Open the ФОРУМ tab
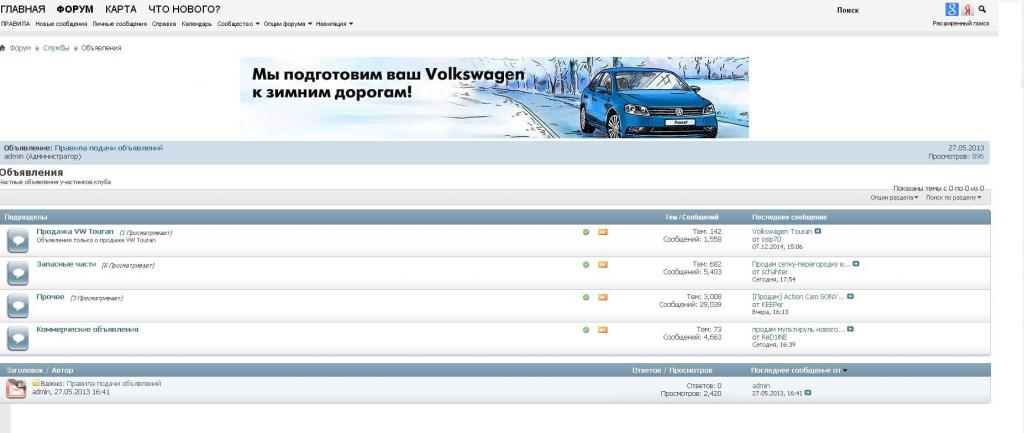Screen dimensions: 1024x433 tap(75, 9)
